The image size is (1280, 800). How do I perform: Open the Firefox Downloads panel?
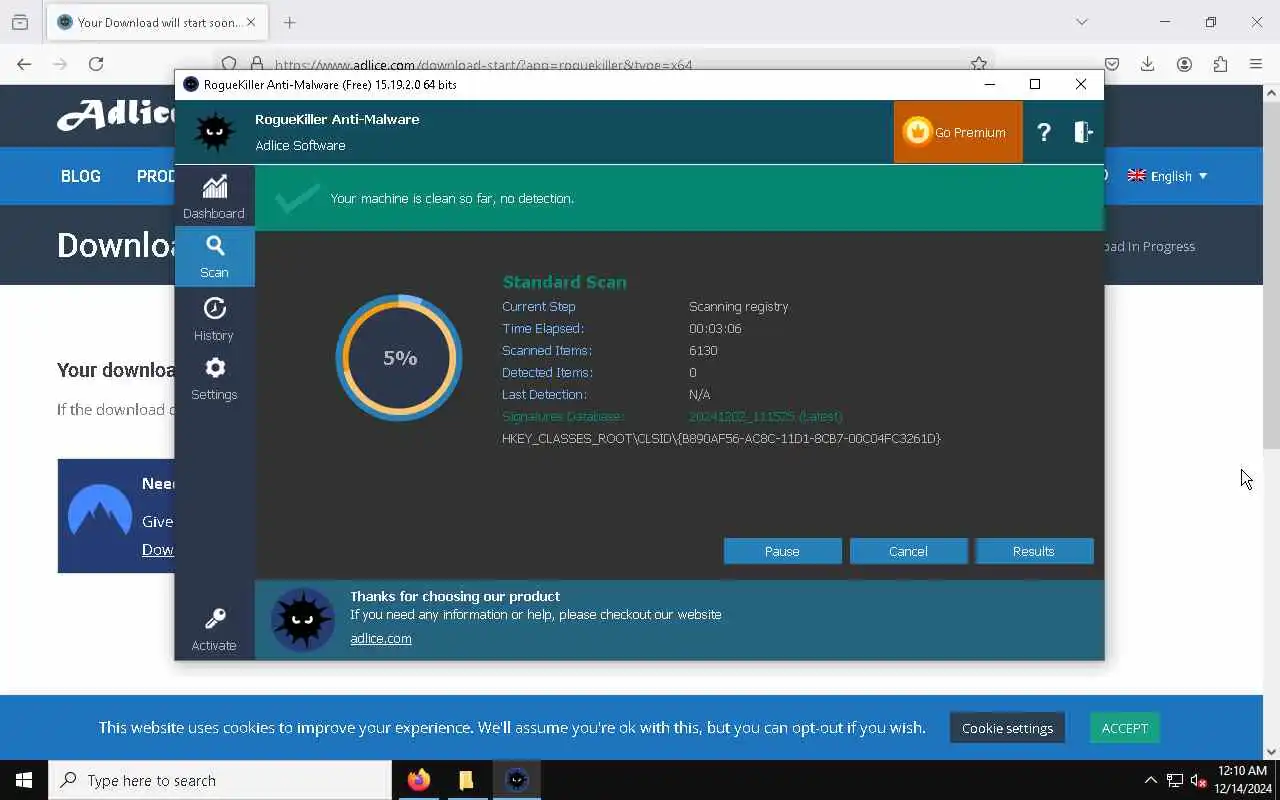pos(1148,64)
